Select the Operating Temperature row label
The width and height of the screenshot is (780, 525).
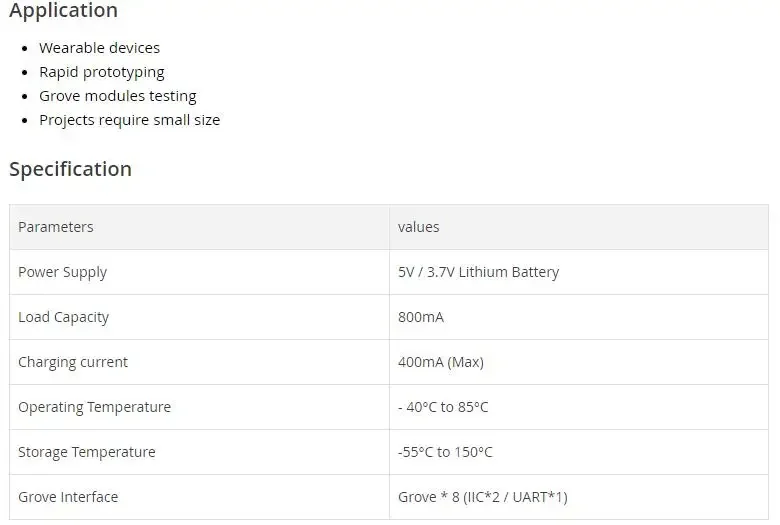(94, 407)
